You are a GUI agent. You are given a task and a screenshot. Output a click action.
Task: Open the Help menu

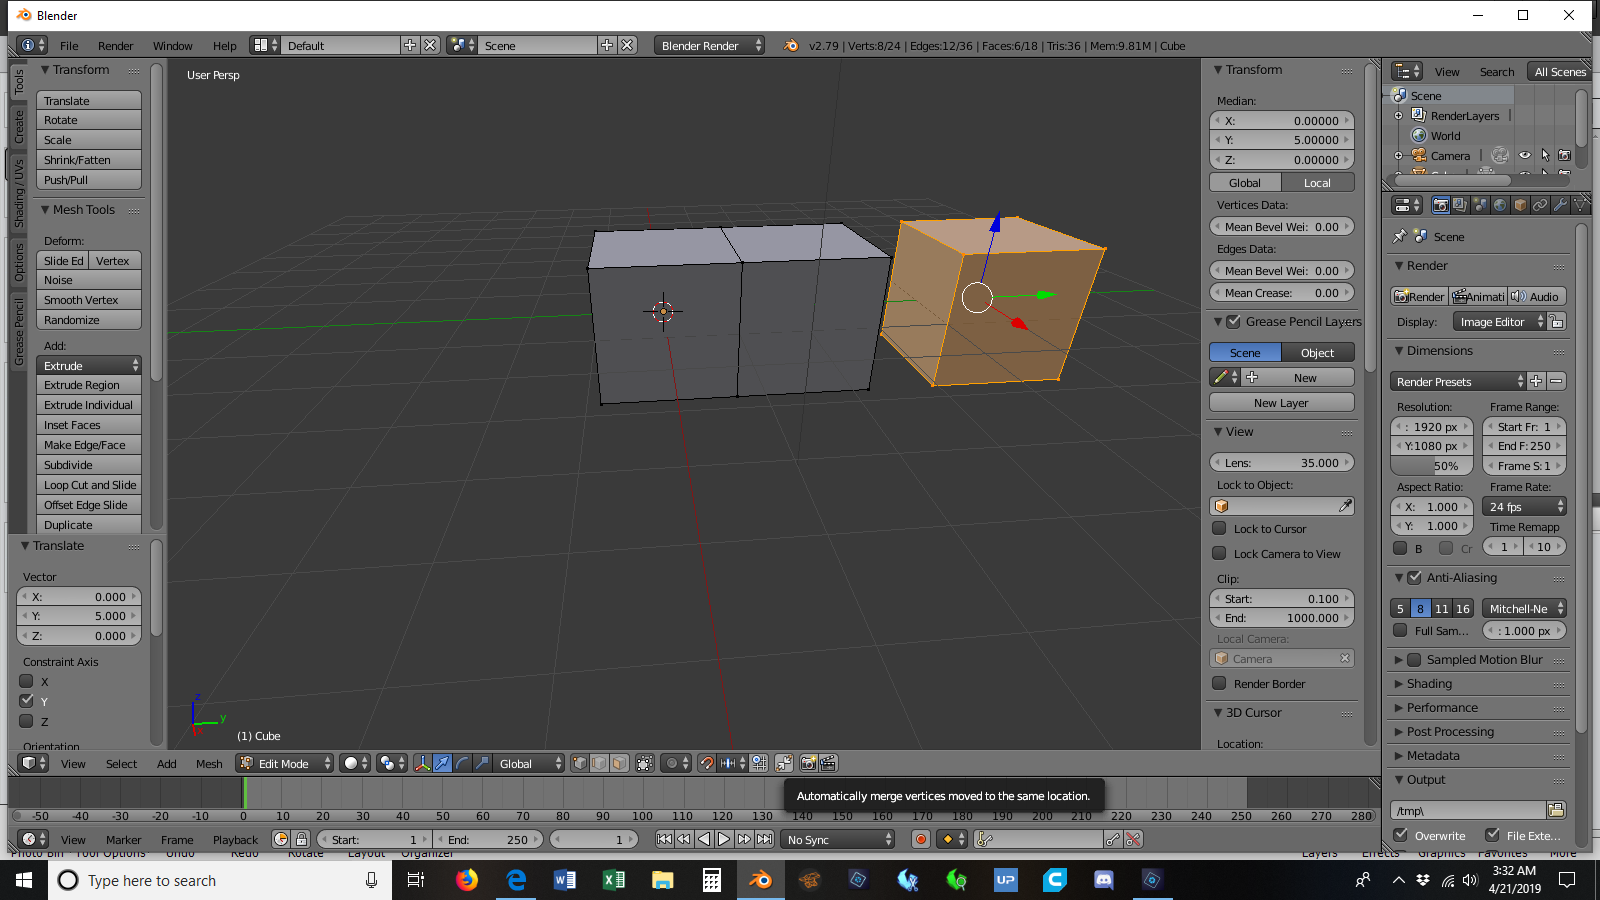[x=225, y=46]
